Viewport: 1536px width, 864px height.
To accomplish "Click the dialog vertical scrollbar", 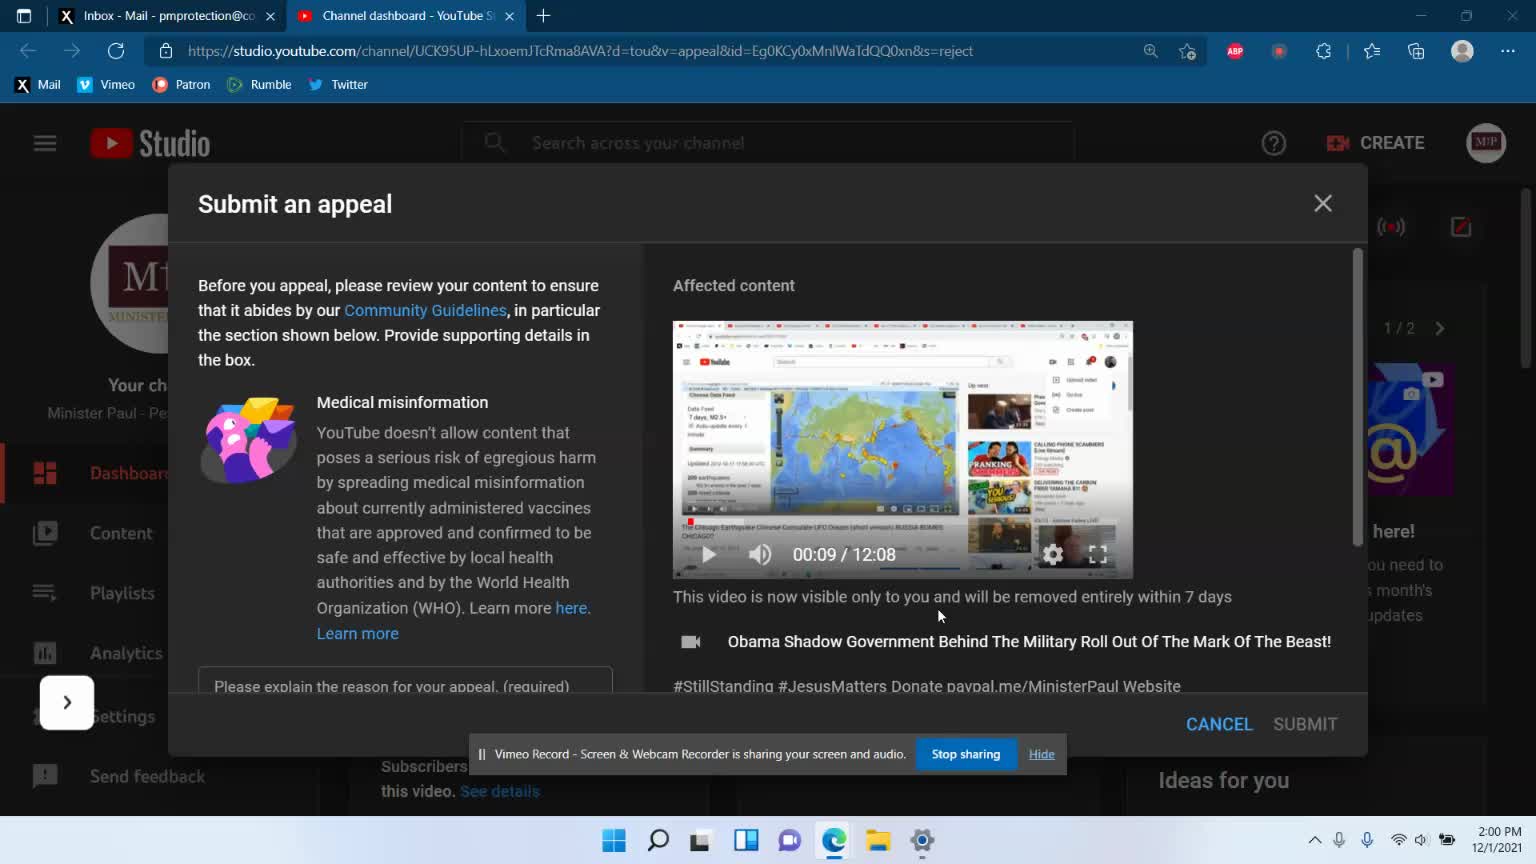I will [1357, 397].
